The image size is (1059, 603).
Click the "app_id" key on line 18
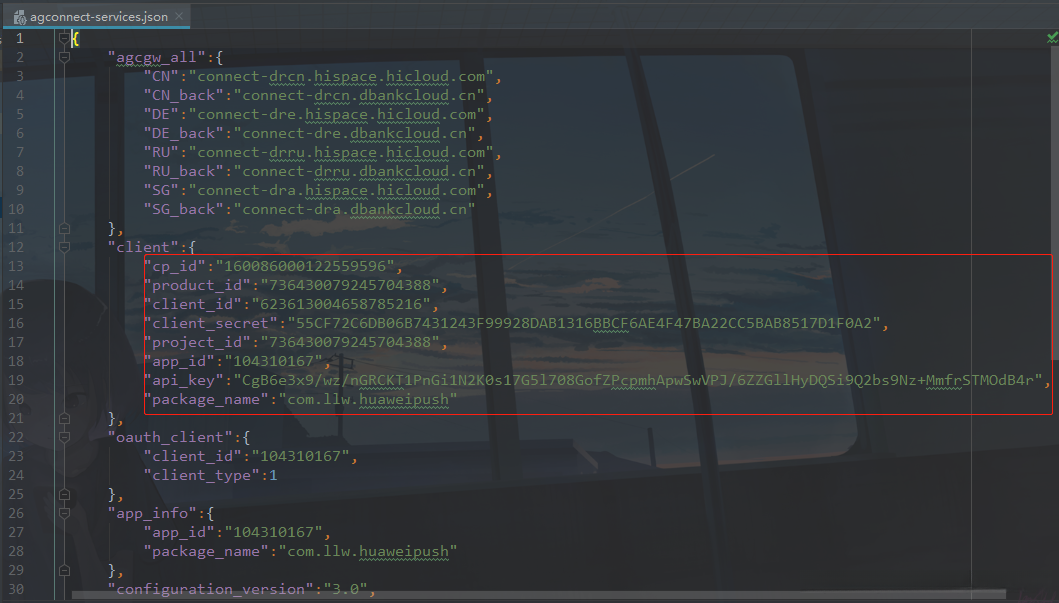coord(179,361)
